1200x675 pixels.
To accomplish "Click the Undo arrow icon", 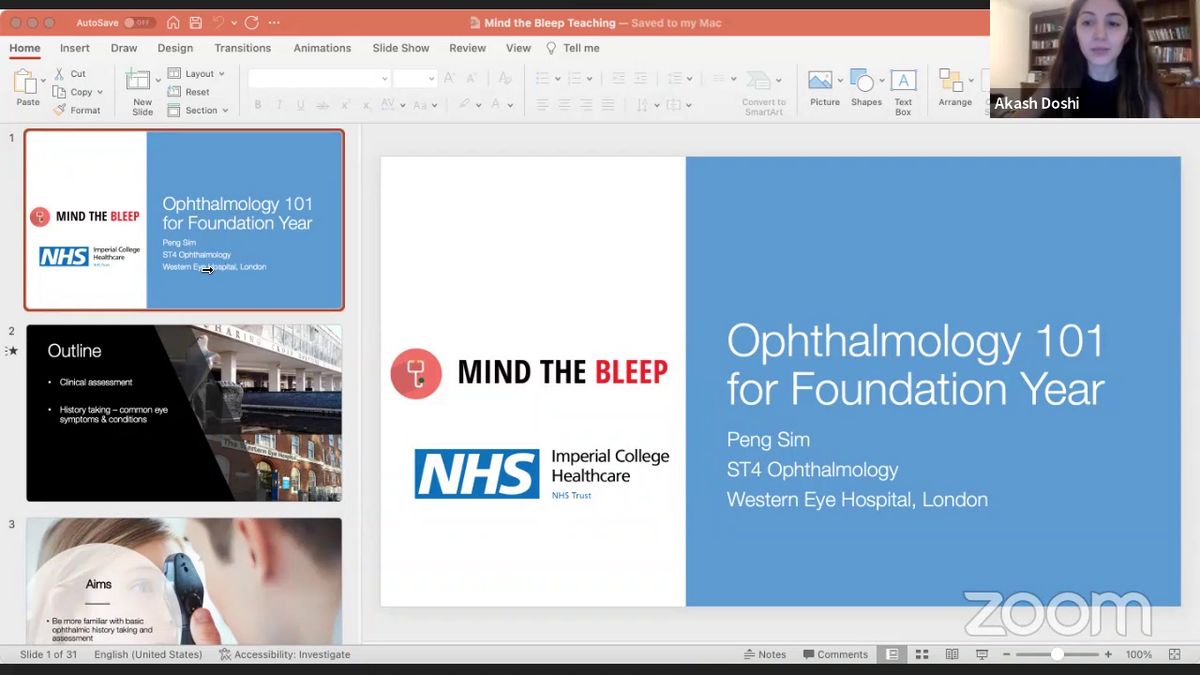I will click(218, 22).
